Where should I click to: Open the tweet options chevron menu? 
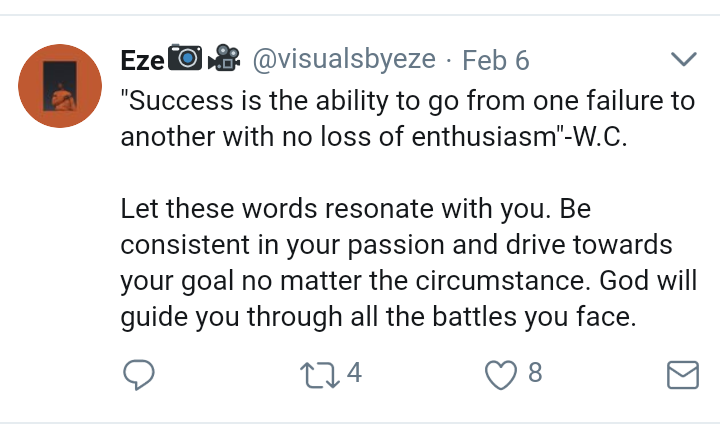point(682,60)
